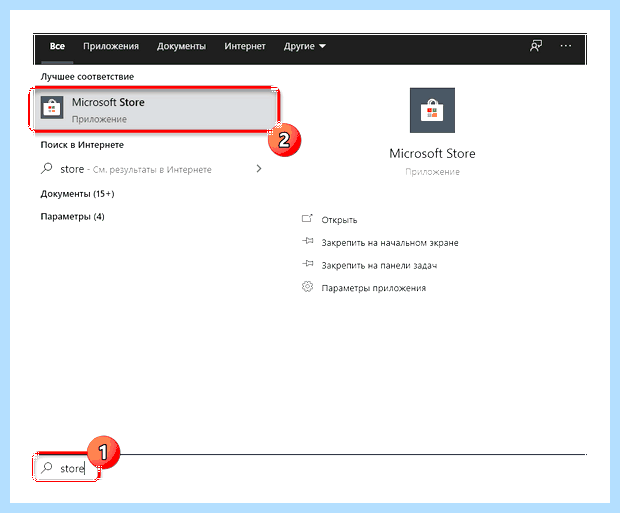Open the three-dot more options menu
Screen dimensions: 620x513
tap(565, 46)
